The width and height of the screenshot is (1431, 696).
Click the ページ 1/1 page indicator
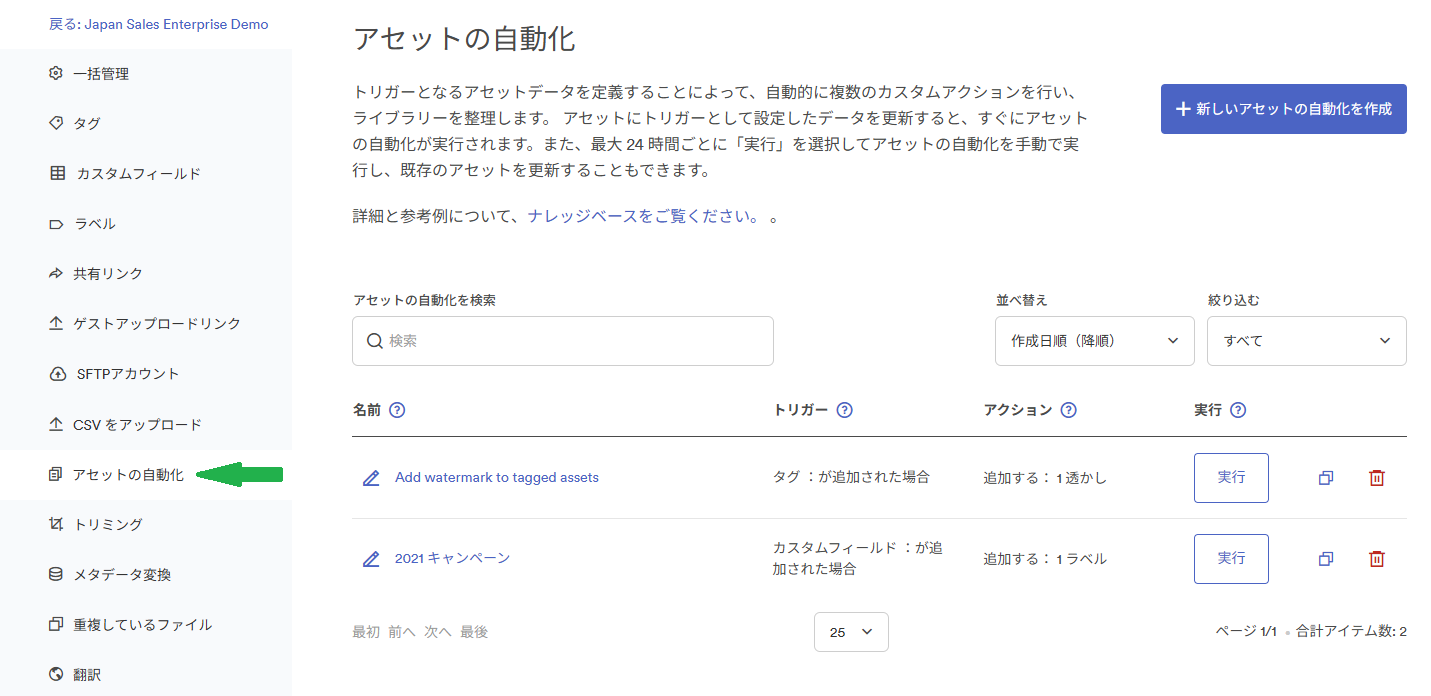1246,632
